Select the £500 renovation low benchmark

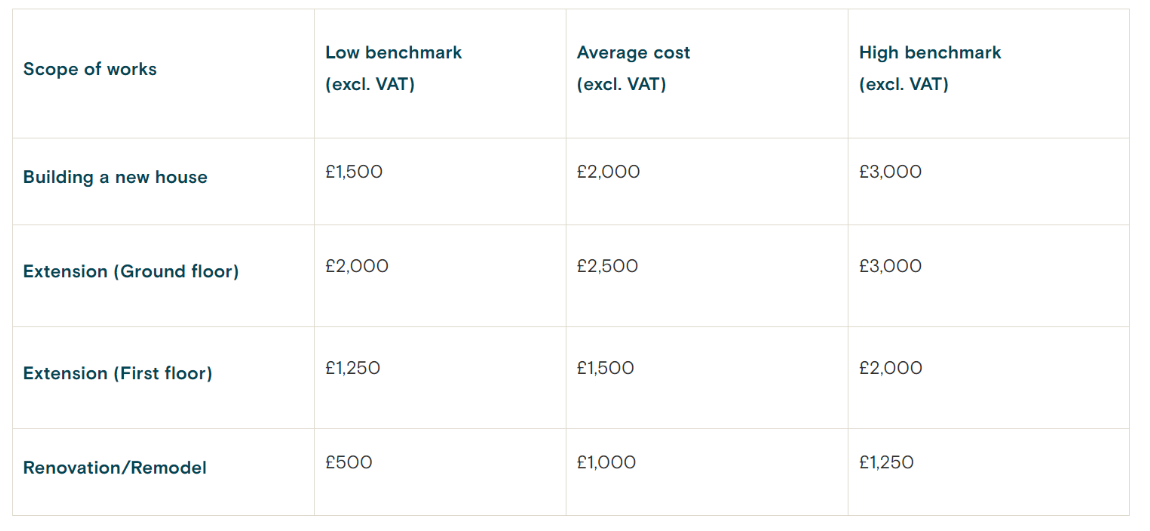coord(348,463)
